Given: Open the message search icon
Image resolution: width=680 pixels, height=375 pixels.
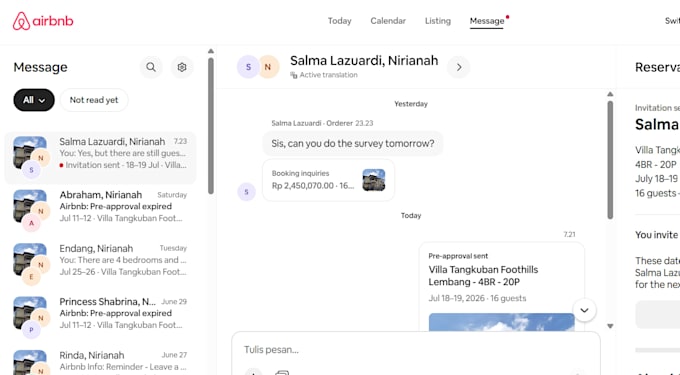Looking at the screenshot, I should tap(151, 67).
